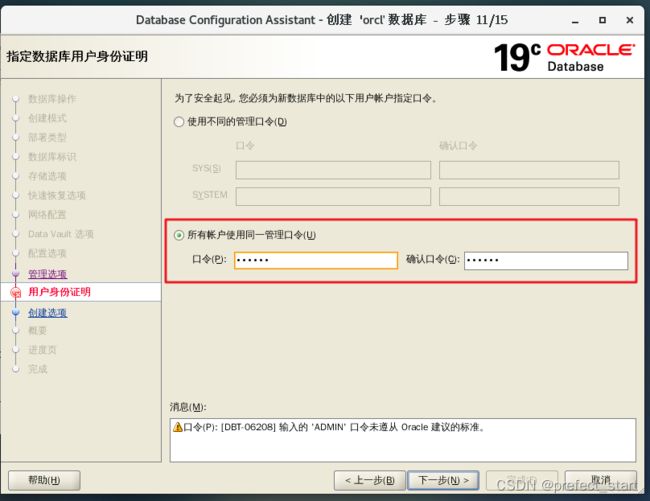Click DBT-06208 warning message text

click(x=334, y=427)
